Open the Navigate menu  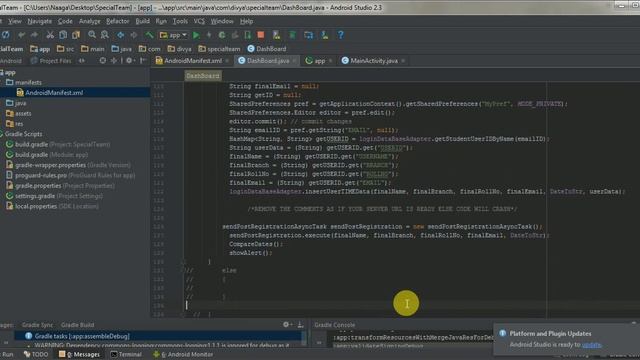(x=40, y=21)
